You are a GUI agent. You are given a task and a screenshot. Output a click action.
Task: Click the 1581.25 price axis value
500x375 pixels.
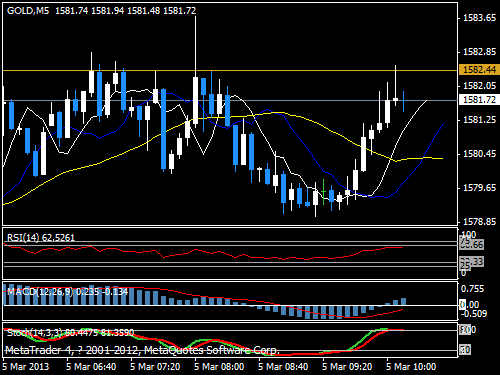pos(480,120)
